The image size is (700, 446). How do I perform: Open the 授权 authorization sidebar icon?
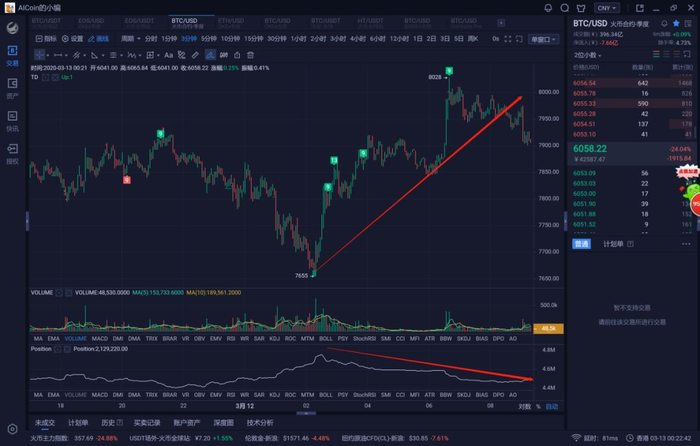point(12,150)
